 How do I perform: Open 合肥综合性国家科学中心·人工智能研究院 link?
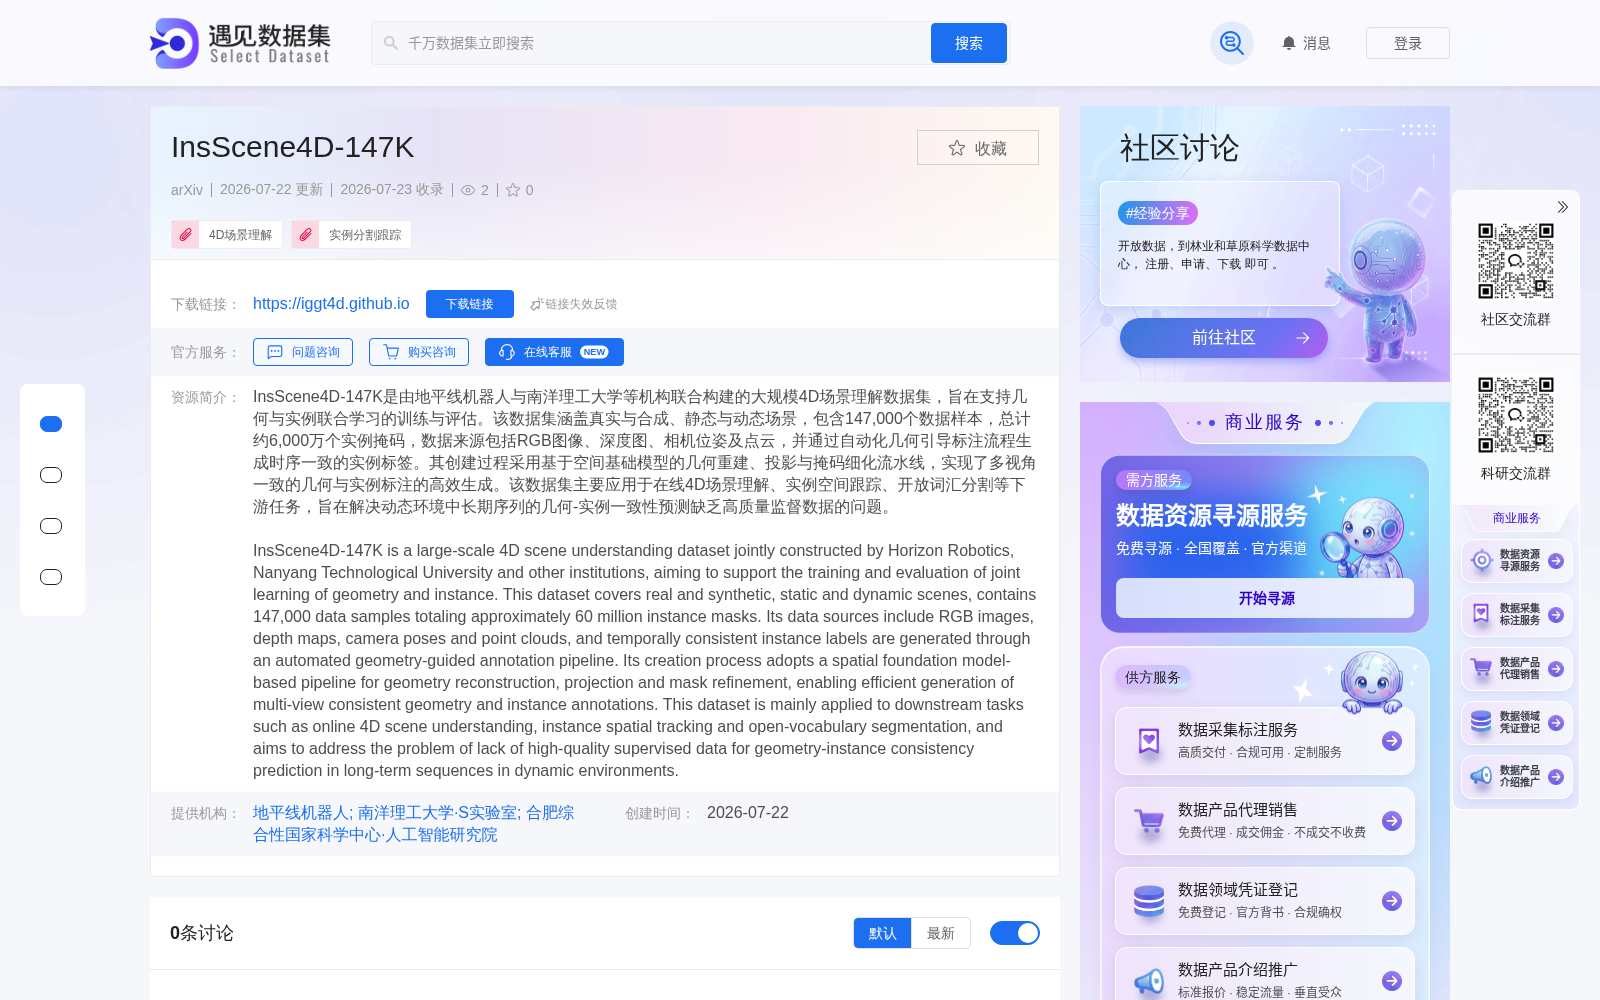(x=414, y=824)
